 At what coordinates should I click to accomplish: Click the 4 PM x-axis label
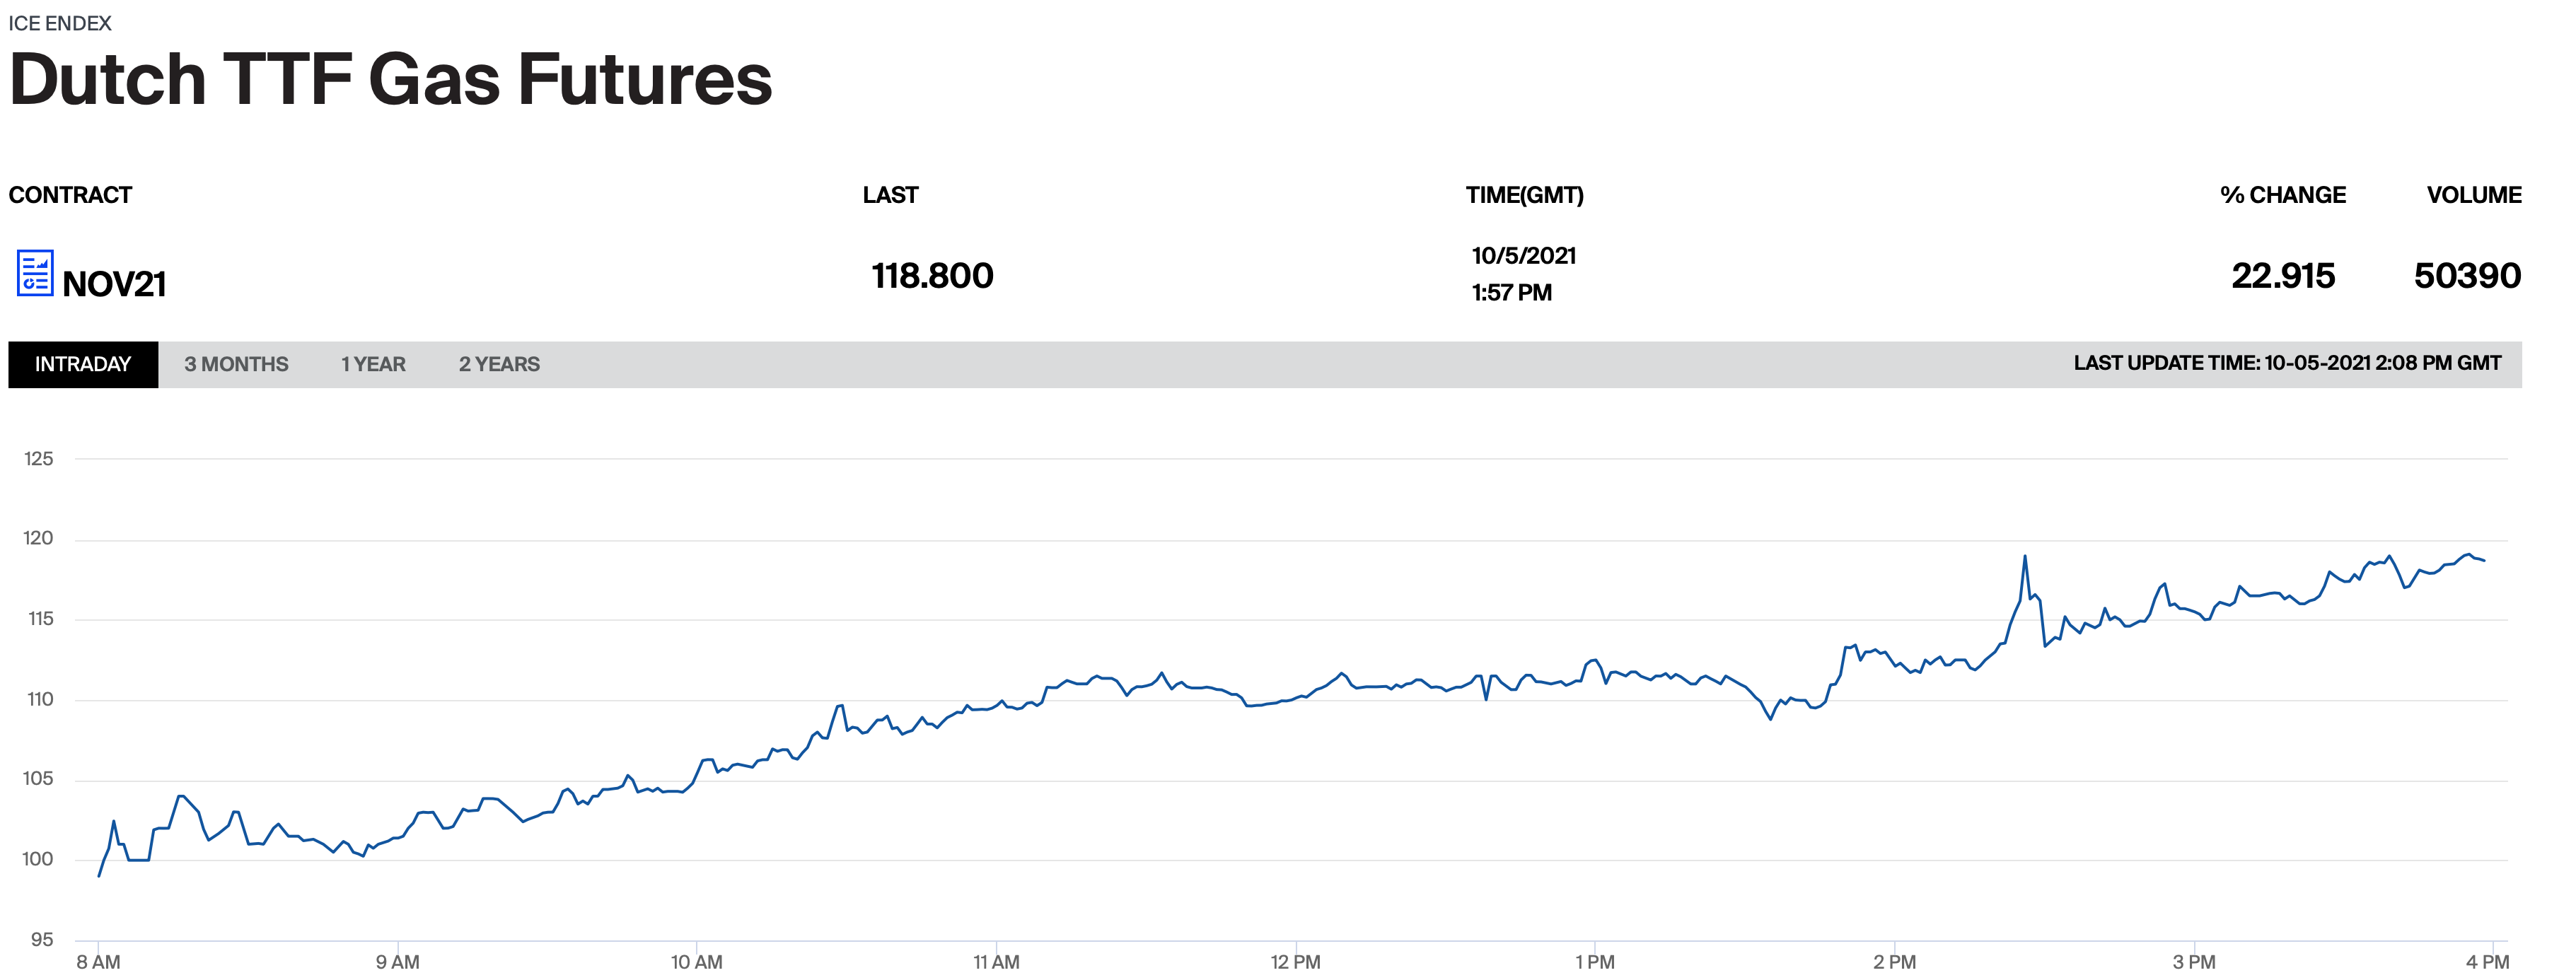coord(2487,962)
